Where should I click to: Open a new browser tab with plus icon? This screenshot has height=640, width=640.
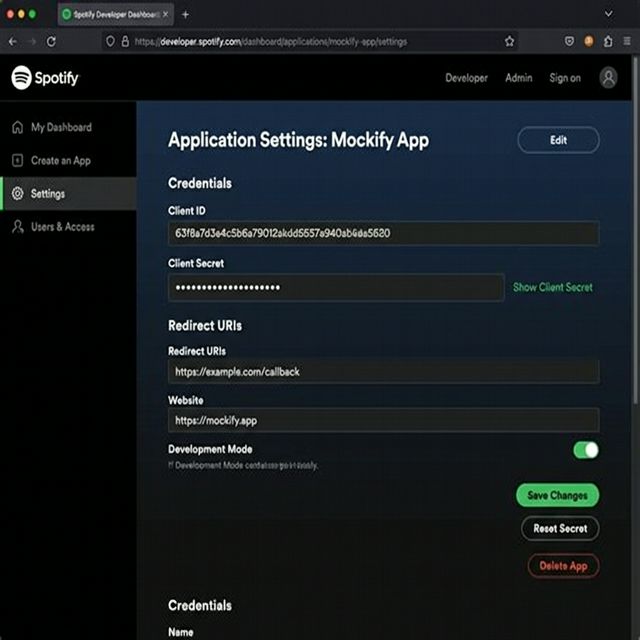tap(185, 14)
